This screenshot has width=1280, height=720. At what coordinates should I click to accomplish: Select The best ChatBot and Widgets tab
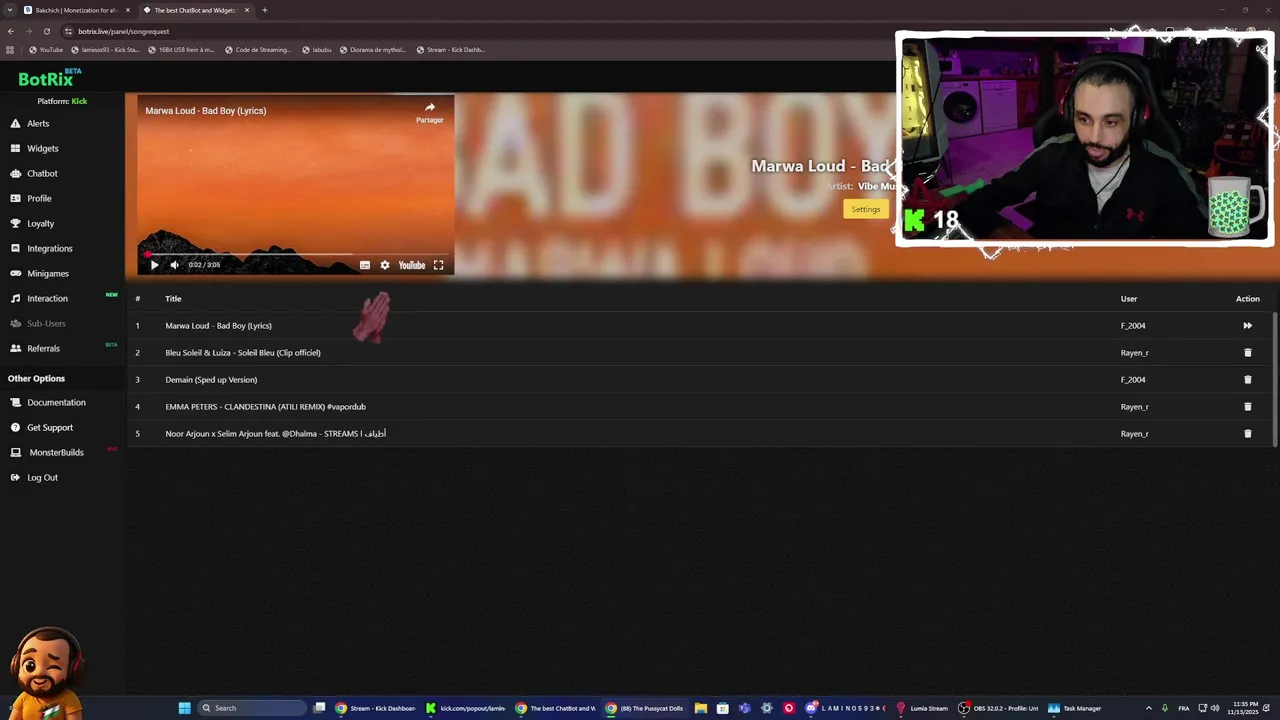(x=194, y=10)
